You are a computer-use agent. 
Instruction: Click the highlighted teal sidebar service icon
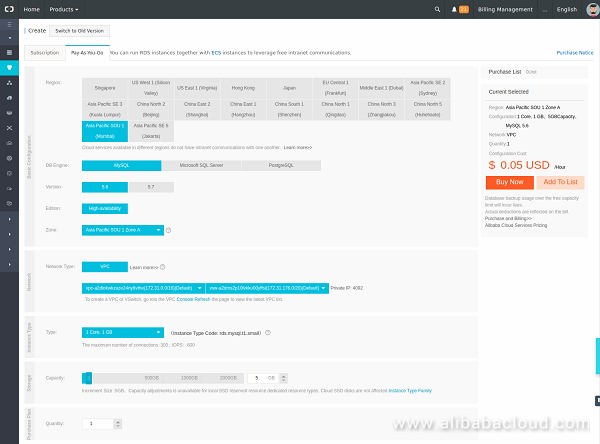pyautogui.click(x=9, y=68)
